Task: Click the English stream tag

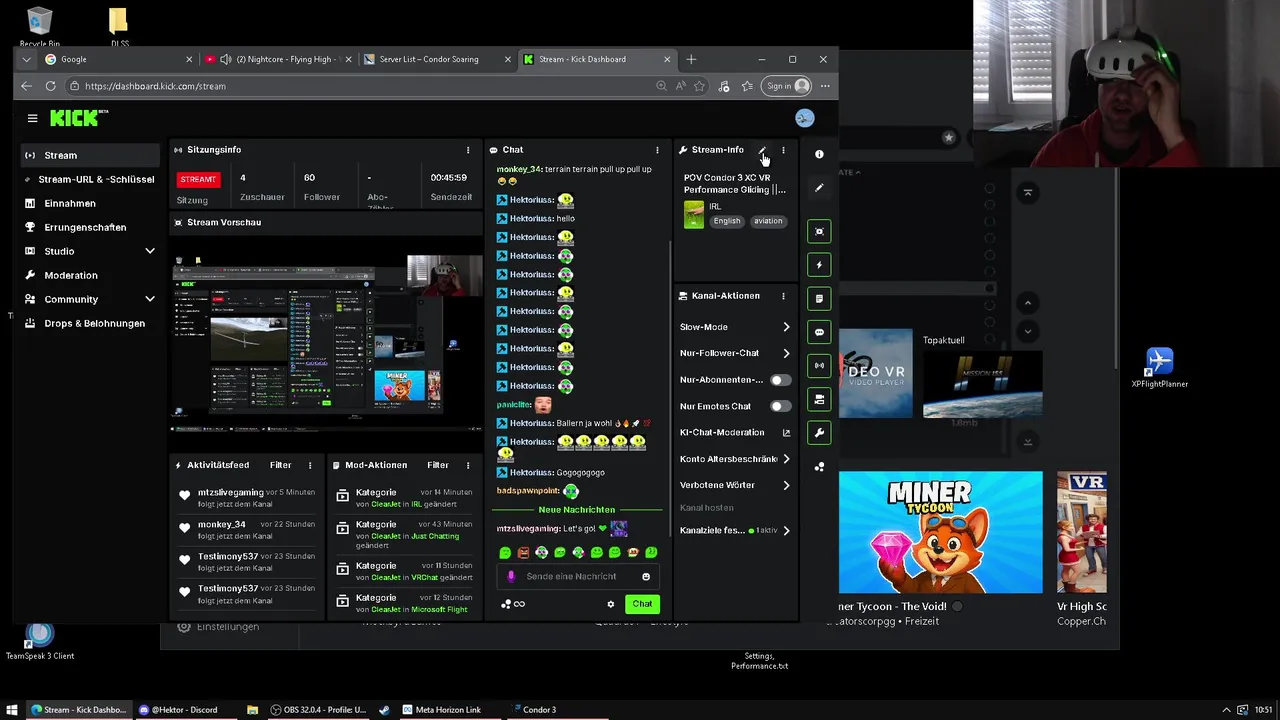Action: click(x=727, y=221)
